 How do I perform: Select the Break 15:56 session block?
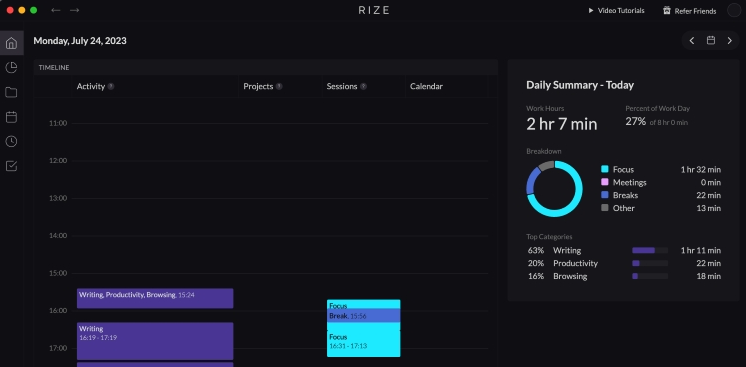pyautogui.click(x=363, y=316)
